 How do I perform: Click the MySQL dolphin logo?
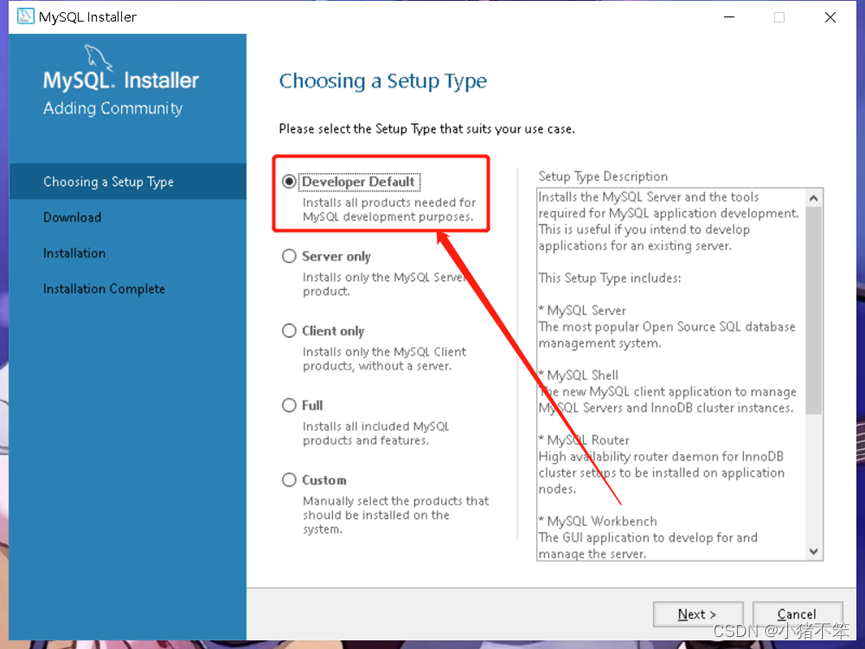coord(98,57)
